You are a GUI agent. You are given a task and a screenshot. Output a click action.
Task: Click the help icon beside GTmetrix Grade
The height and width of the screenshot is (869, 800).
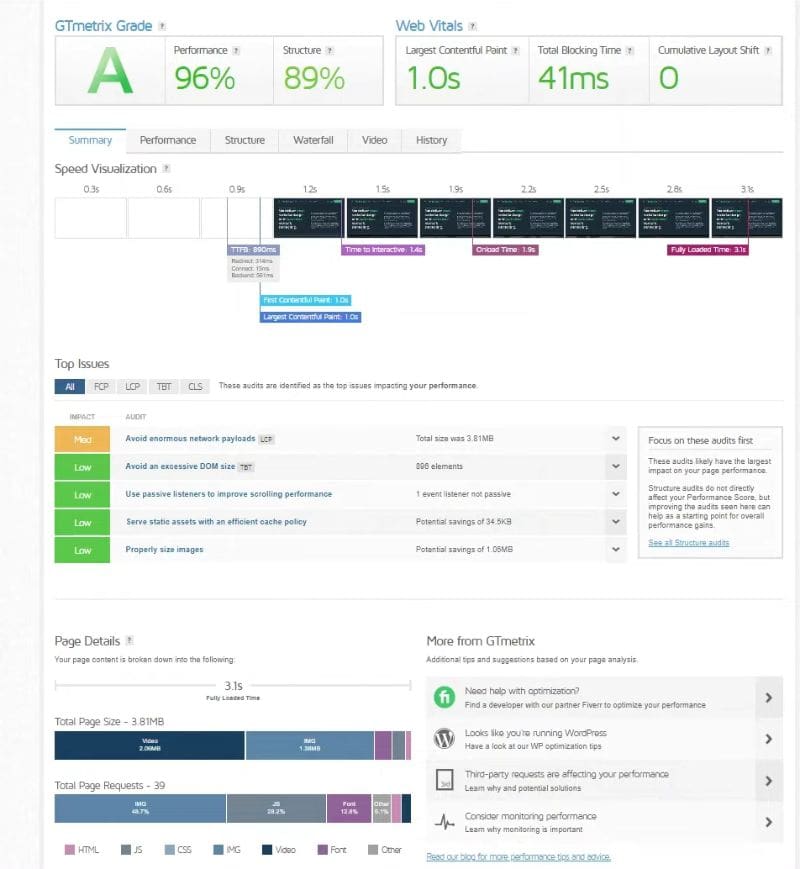tap(162, 26)
